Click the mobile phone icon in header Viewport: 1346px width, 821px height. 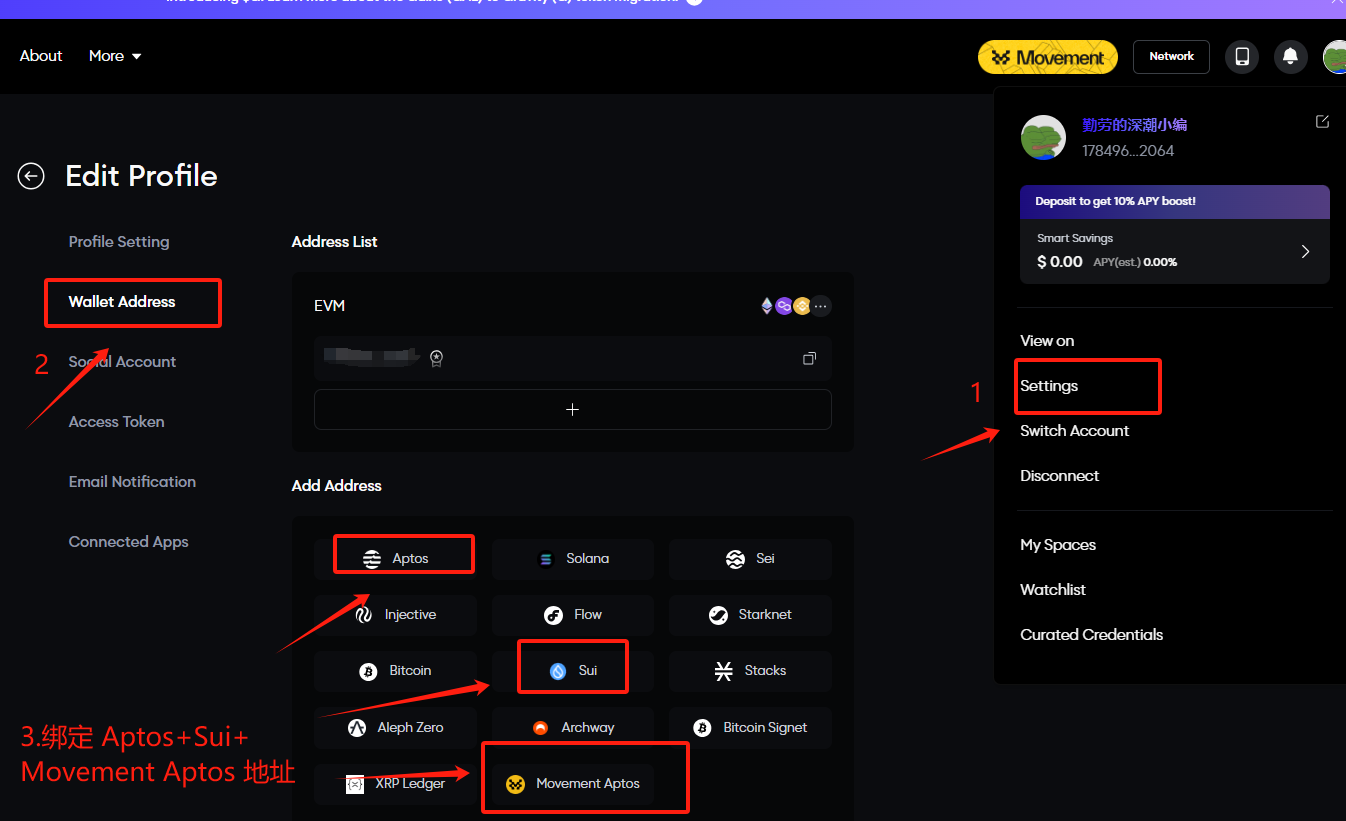pos(1242,57)
